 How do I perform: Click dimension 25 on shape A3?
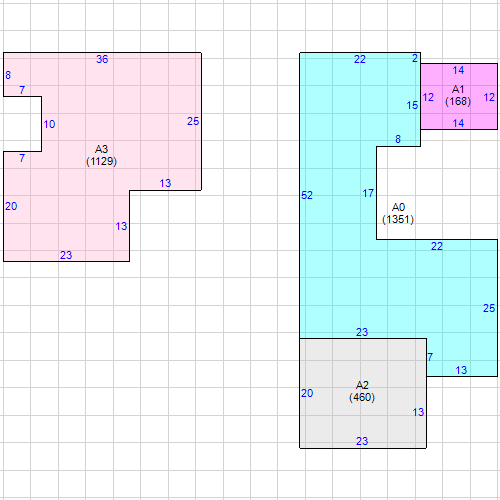[x=193, y=121]
